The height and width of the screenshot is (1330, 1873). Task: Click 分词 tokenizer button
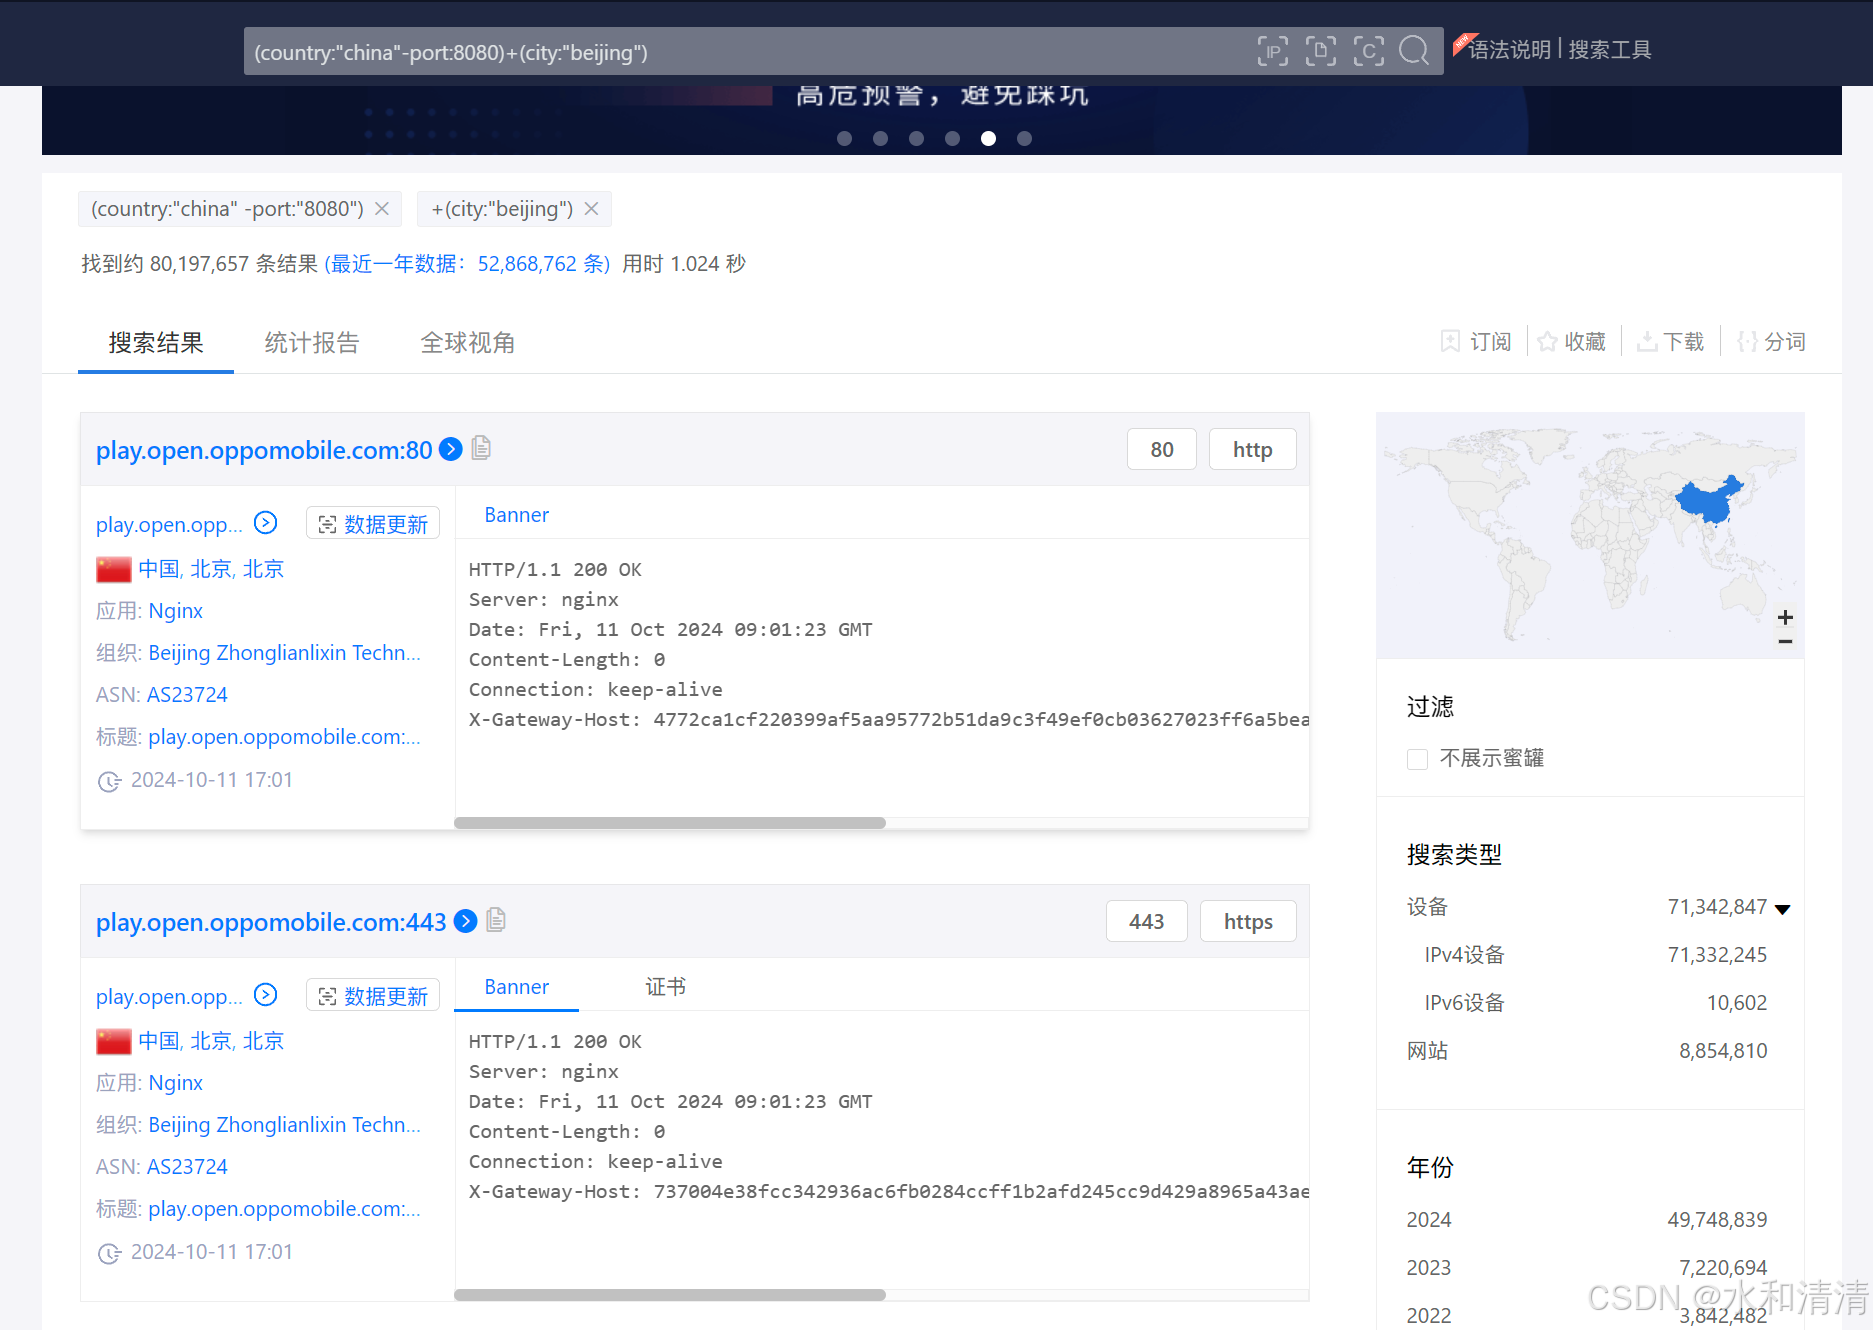(x=1771, y=342)
